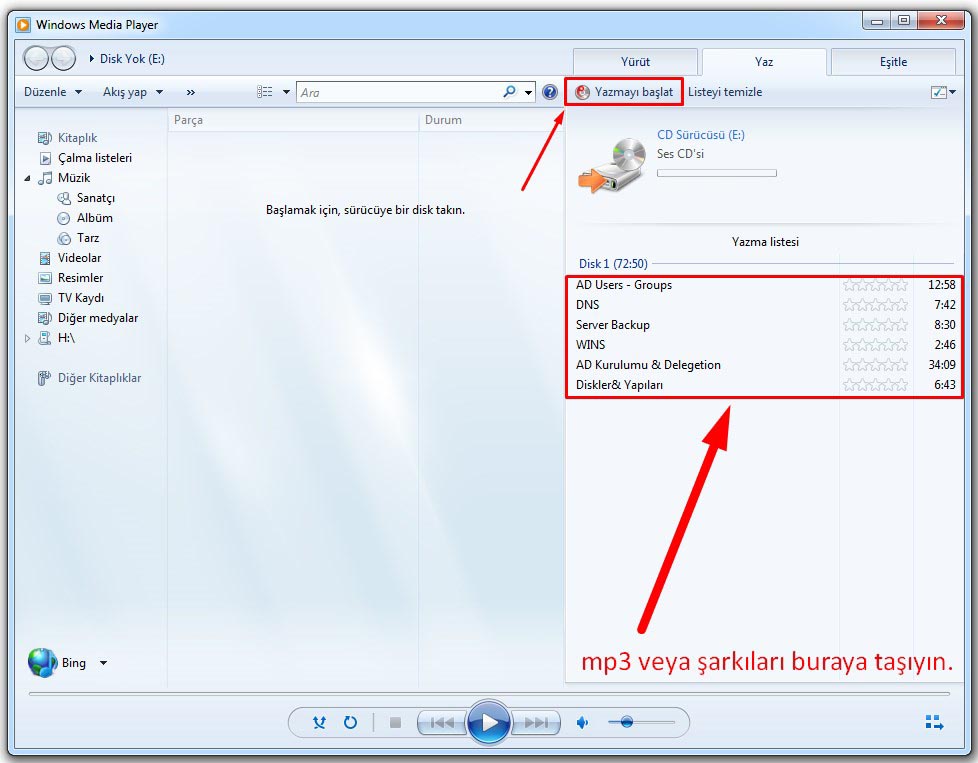Open the Akış yap dropdown menu
The height and width of the screenshot is (763, 978).
coord(132,92)
